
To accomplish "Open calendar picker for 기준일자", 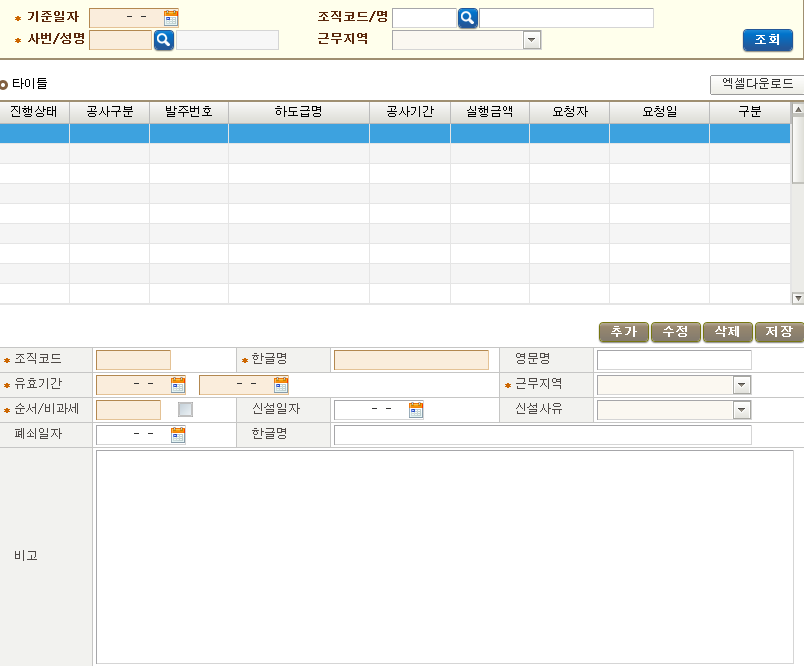I will click(x=171, y=18).
